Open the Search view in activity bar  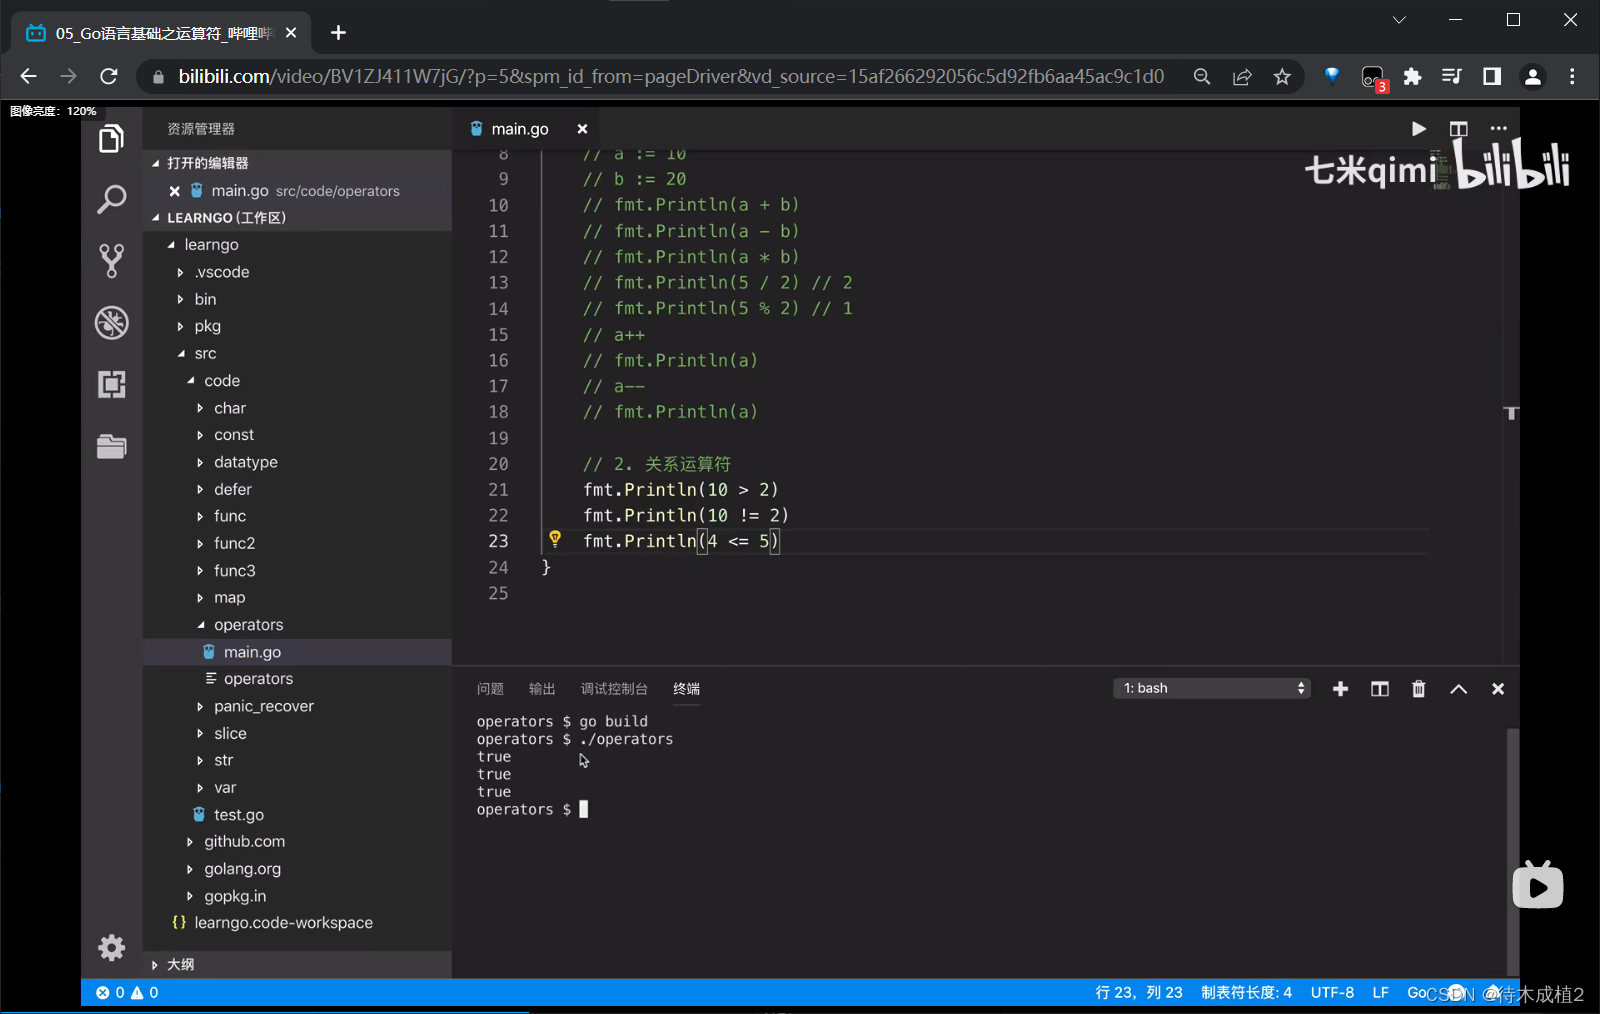tap(111, 199)
